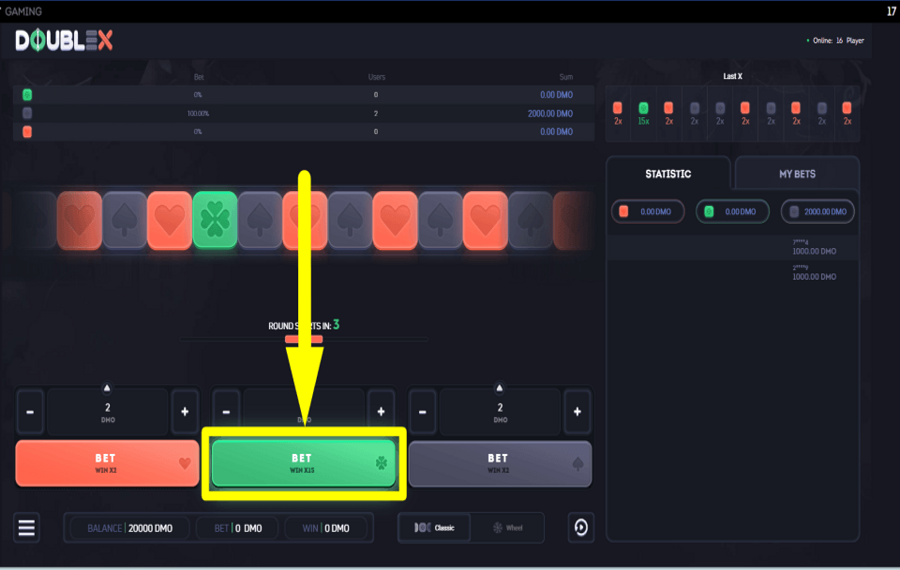Open the Statistic tab
900x570 pixels.
click(x=668, y=174)
